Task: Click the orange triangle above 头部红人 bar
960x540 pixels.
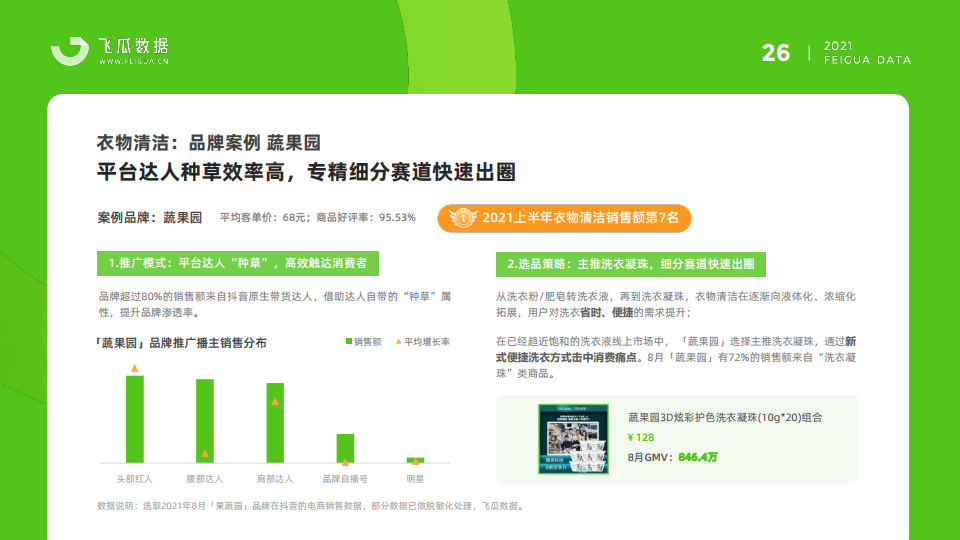Action: (134, 369)
